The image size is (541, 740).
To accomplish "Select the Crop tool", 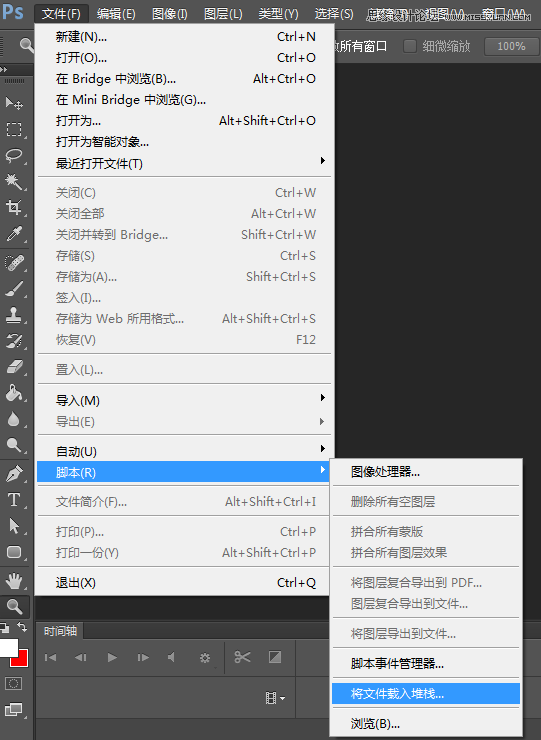I will 14,207.
